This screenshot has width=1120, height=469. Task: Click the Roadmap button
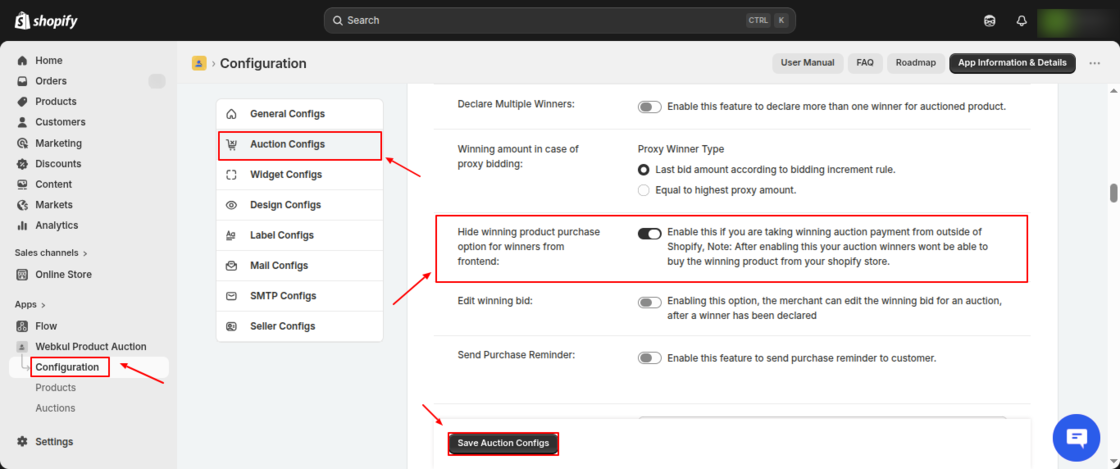(916, 63)
